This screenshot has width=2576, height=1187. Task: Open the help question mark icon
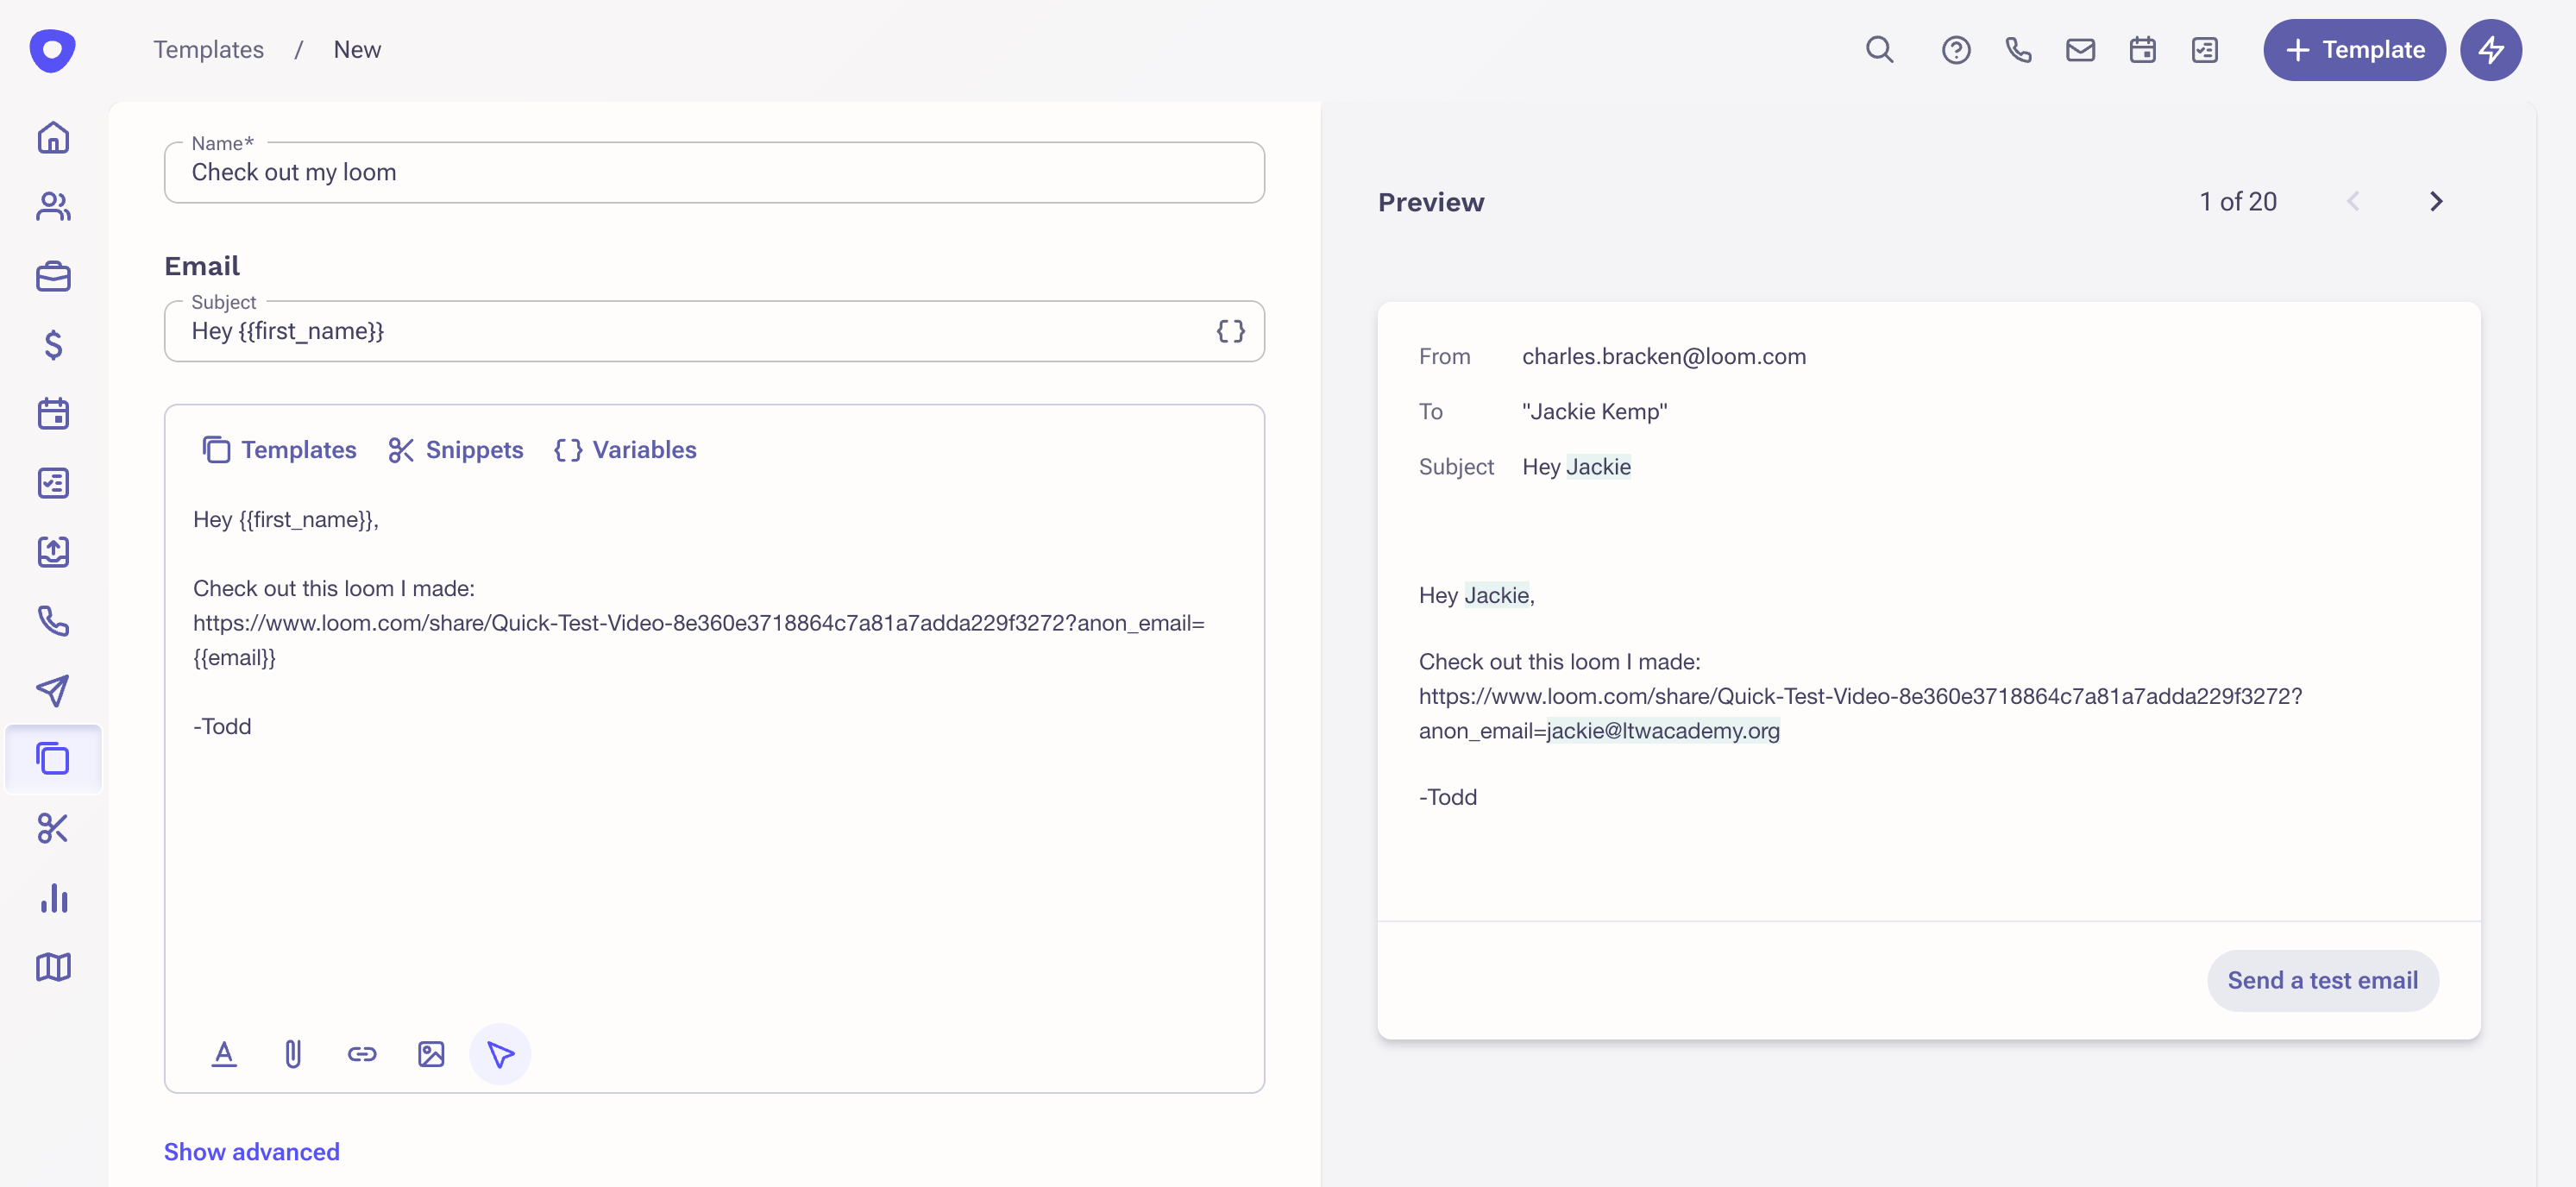(1955, 50)
